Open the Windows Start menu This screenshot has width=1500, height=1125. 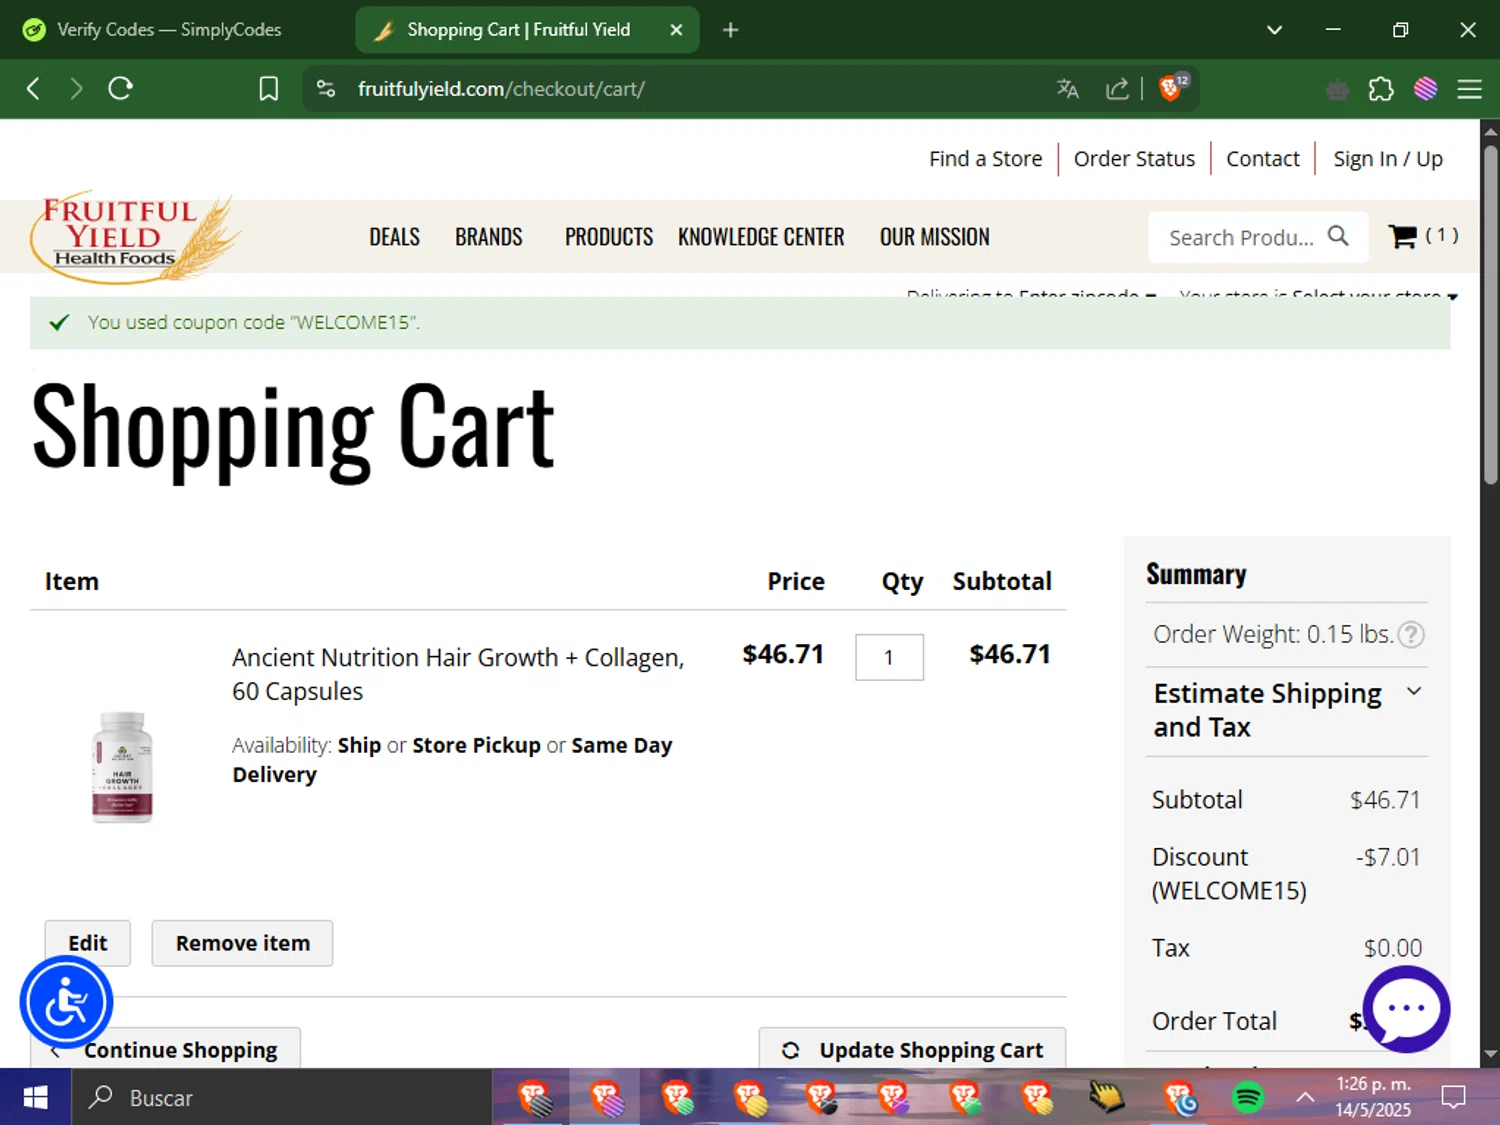click(x=35, y=1097)
